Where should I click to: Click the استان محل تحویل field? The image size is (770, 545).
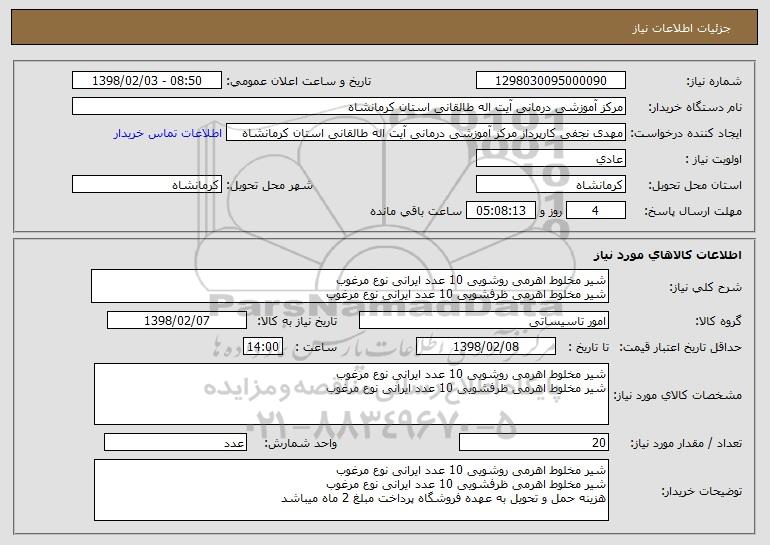click(x=550, y=185)
